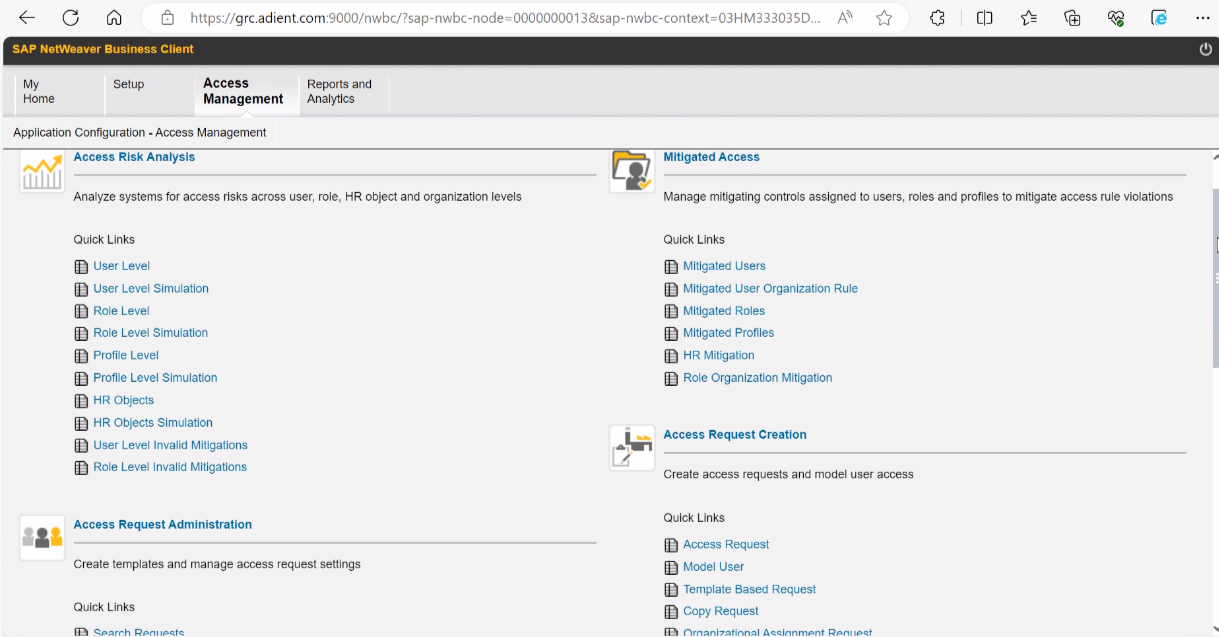Add page to favorites star icon
The image size is (1219, 637).
(x=884, y=18)
